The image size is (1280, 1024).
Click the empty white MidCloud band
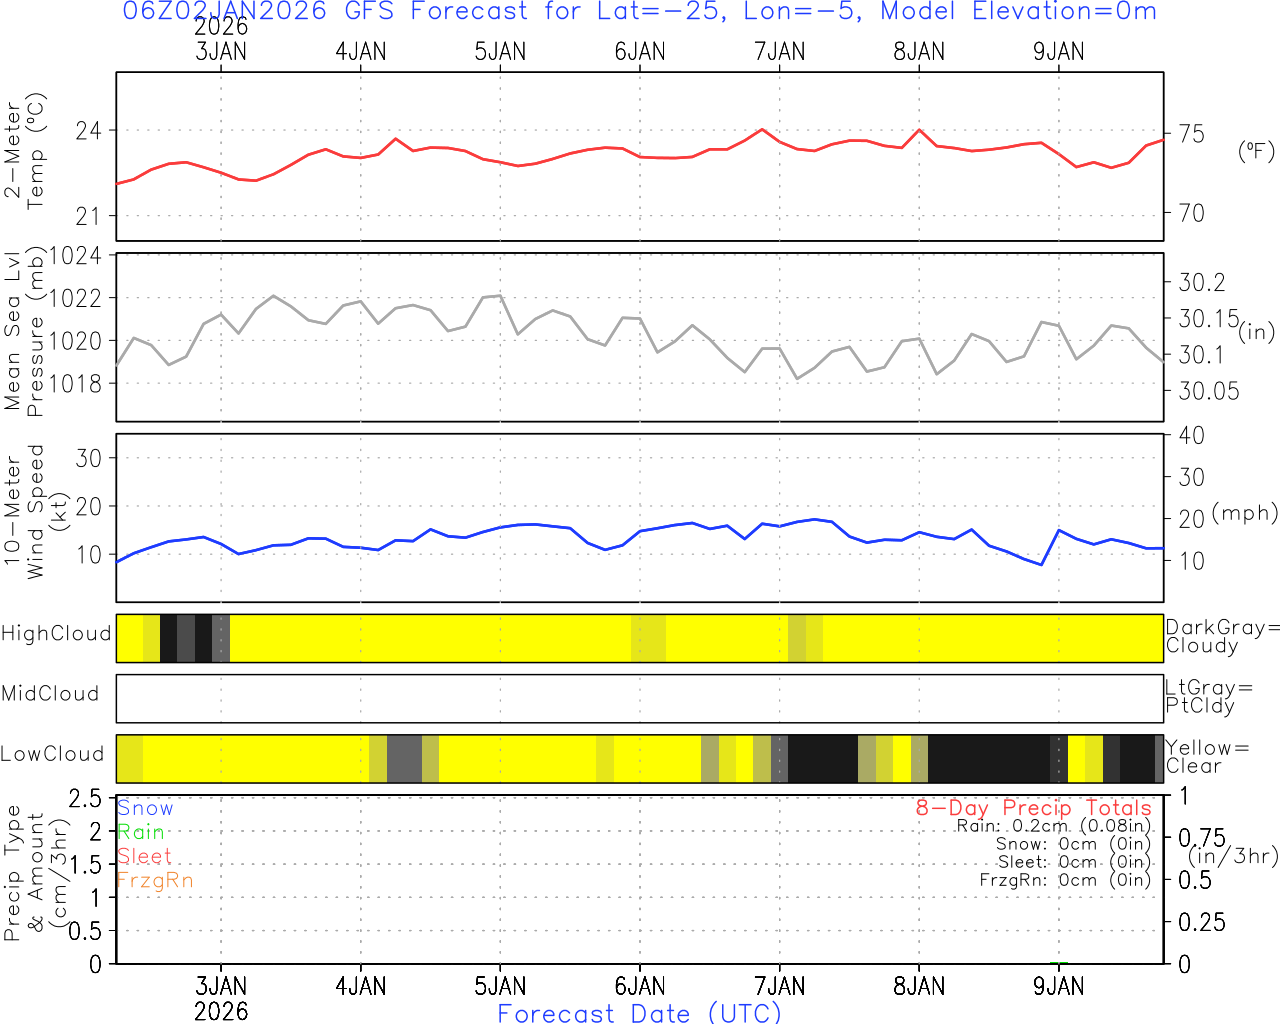tap(640, 698)
